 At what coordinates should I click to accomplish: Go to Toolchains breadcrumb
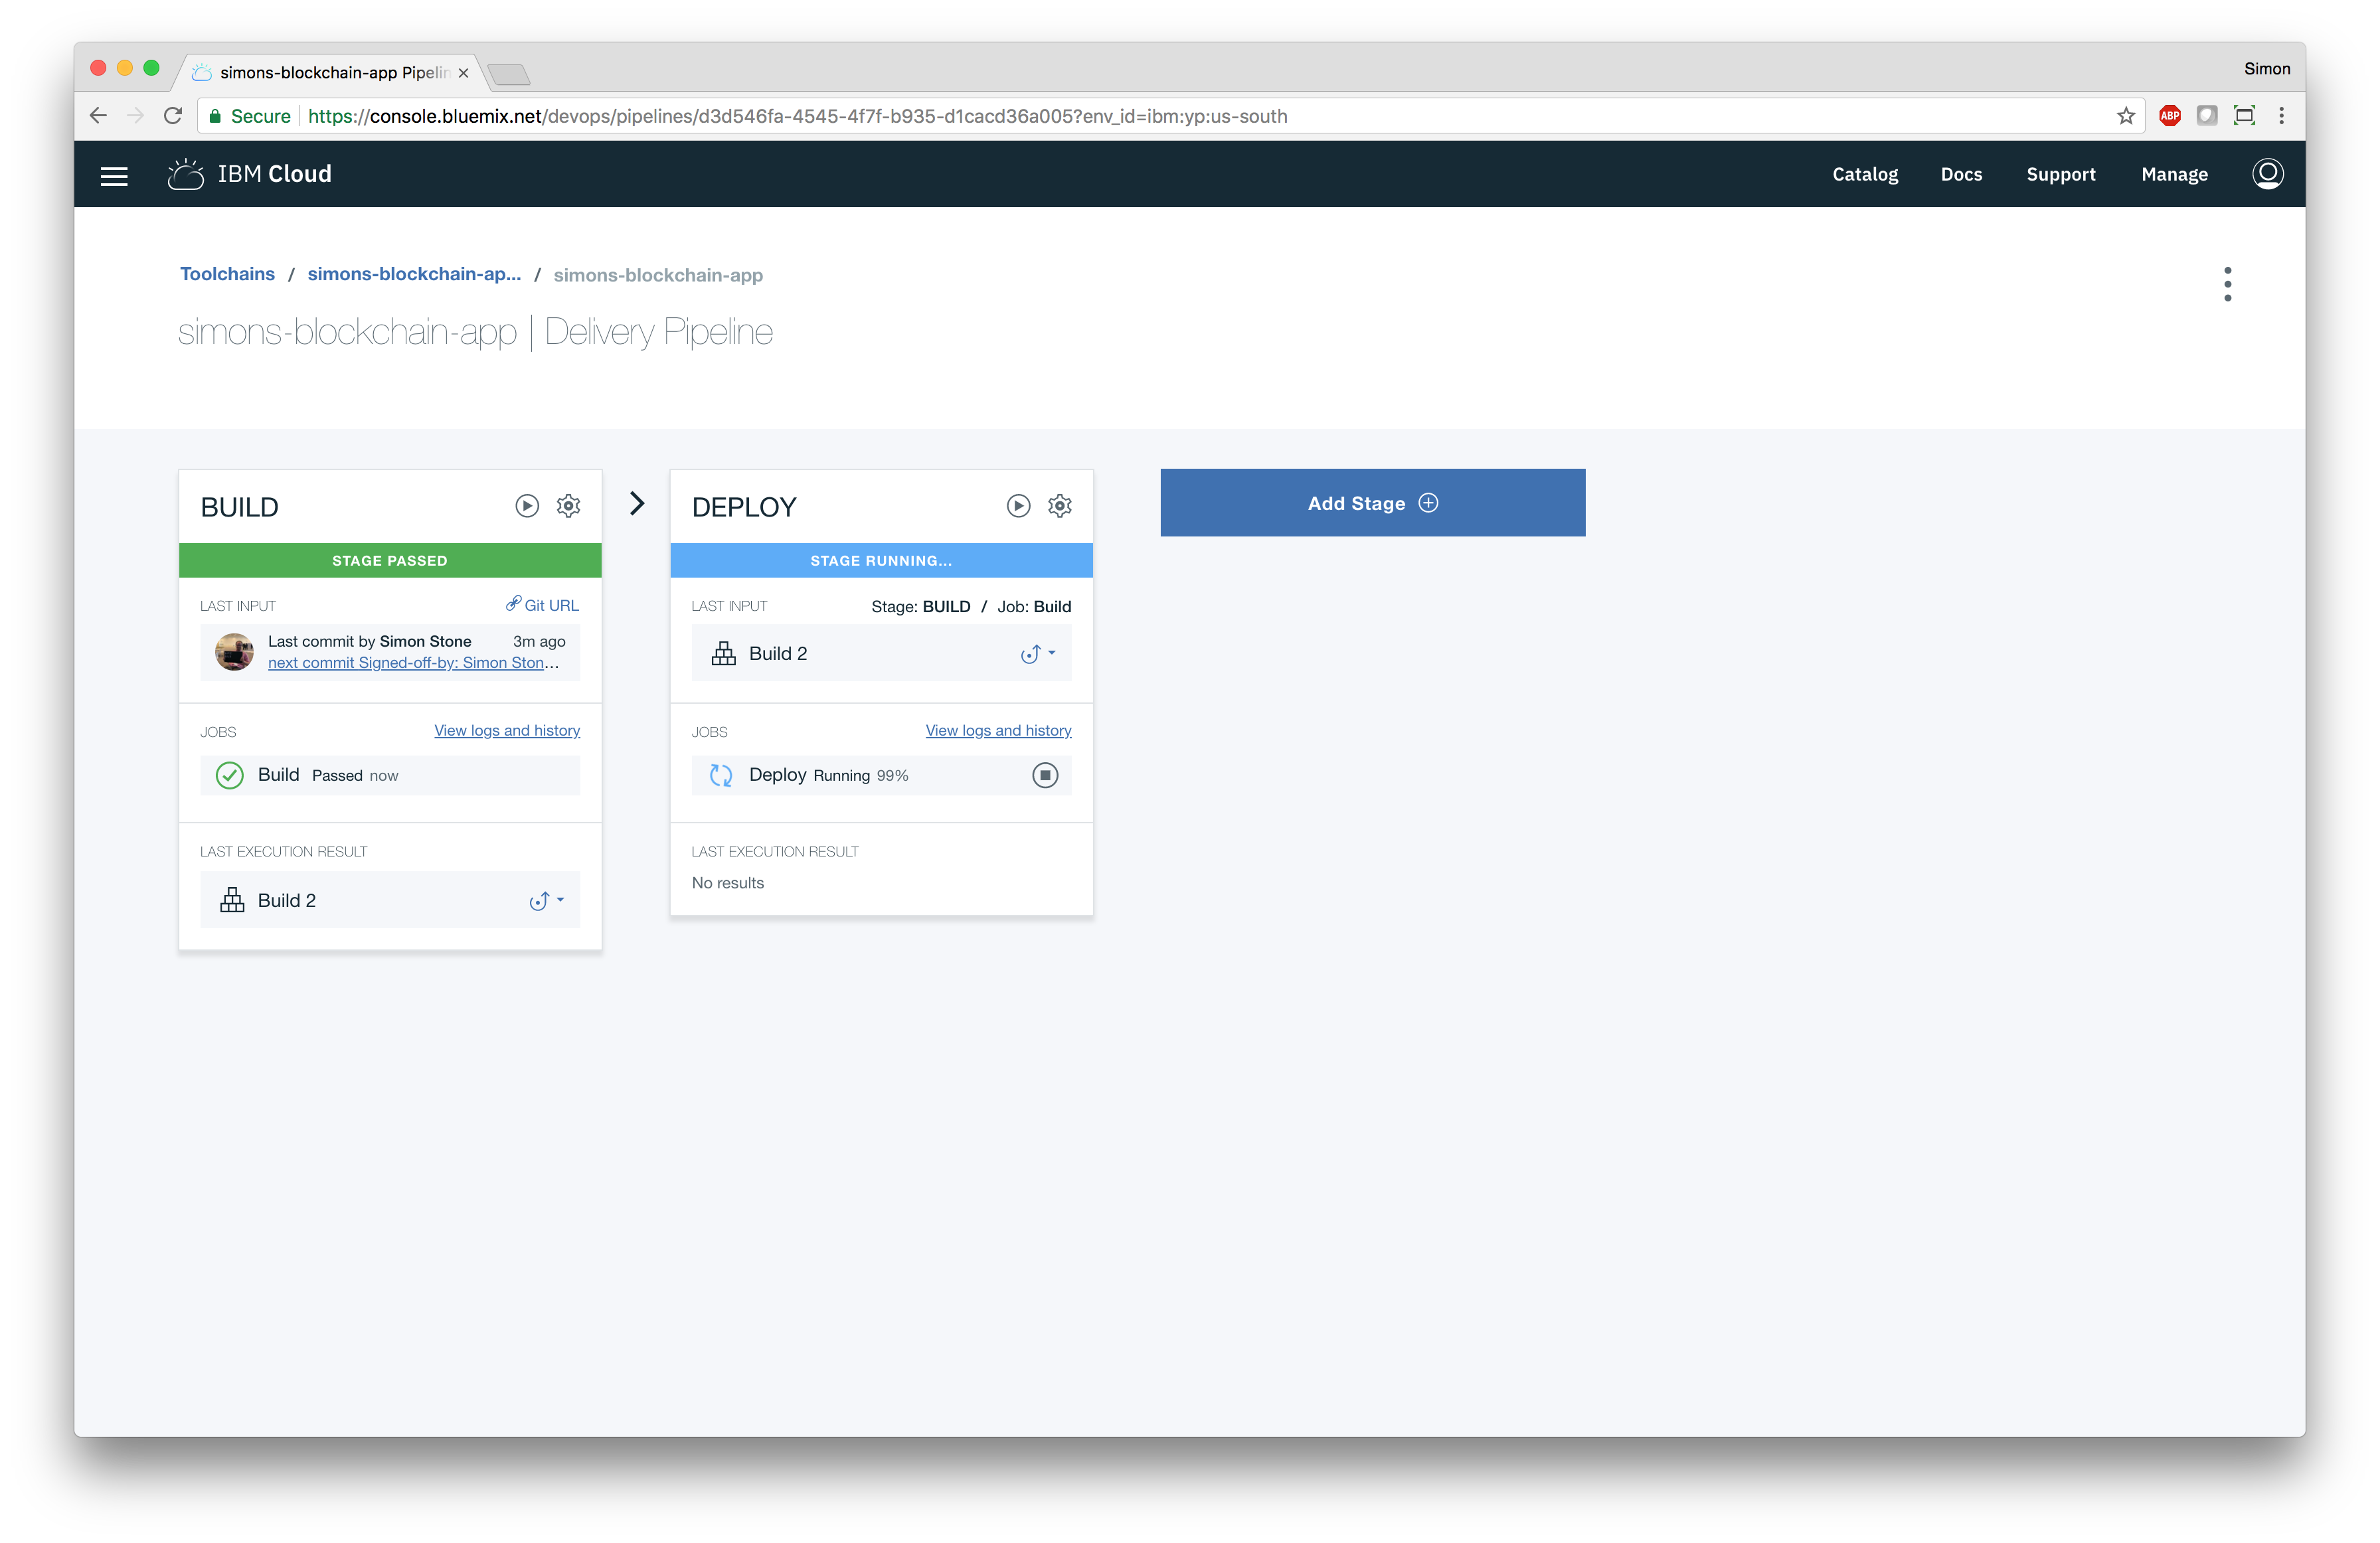pyautogui.click(x=227, y=274)
